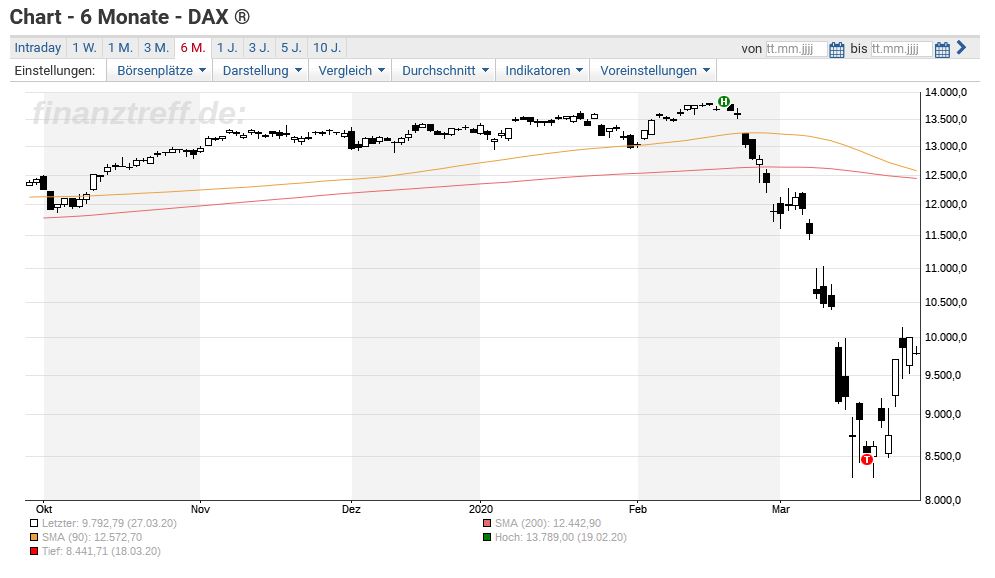
Task: Open the 'bis' date calendar picker
Action: 942,49
